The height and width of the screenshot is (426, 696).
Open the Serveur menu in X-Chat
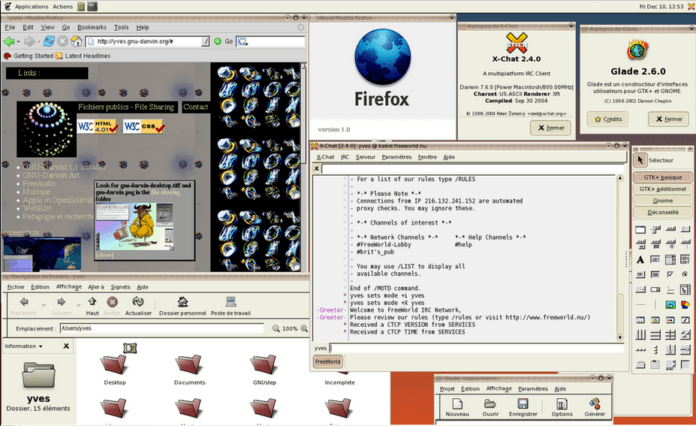[x=365, y=157]
